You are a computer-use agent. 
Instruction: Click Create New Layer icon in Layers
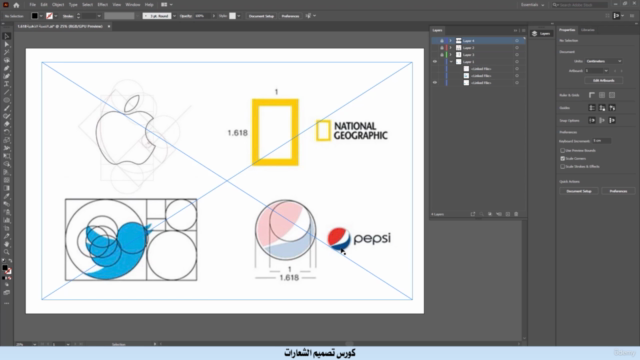(507, 214)
